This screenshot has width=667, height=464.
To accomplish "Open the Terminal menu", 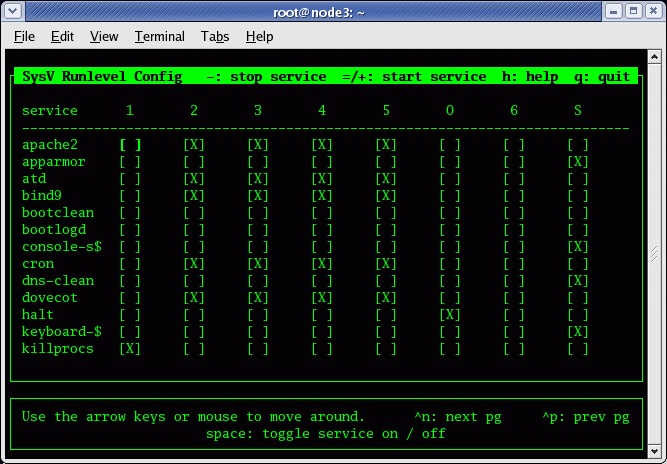I will [x=159, y=37].
